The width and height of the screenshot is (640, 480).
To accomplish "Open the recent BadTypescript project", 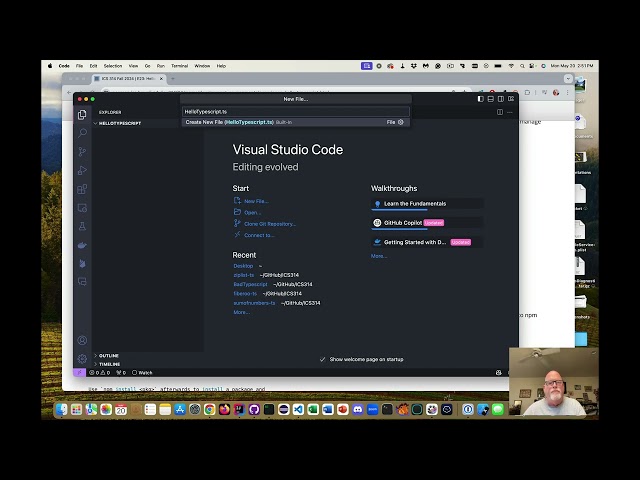I will click(x=250, y=284).
